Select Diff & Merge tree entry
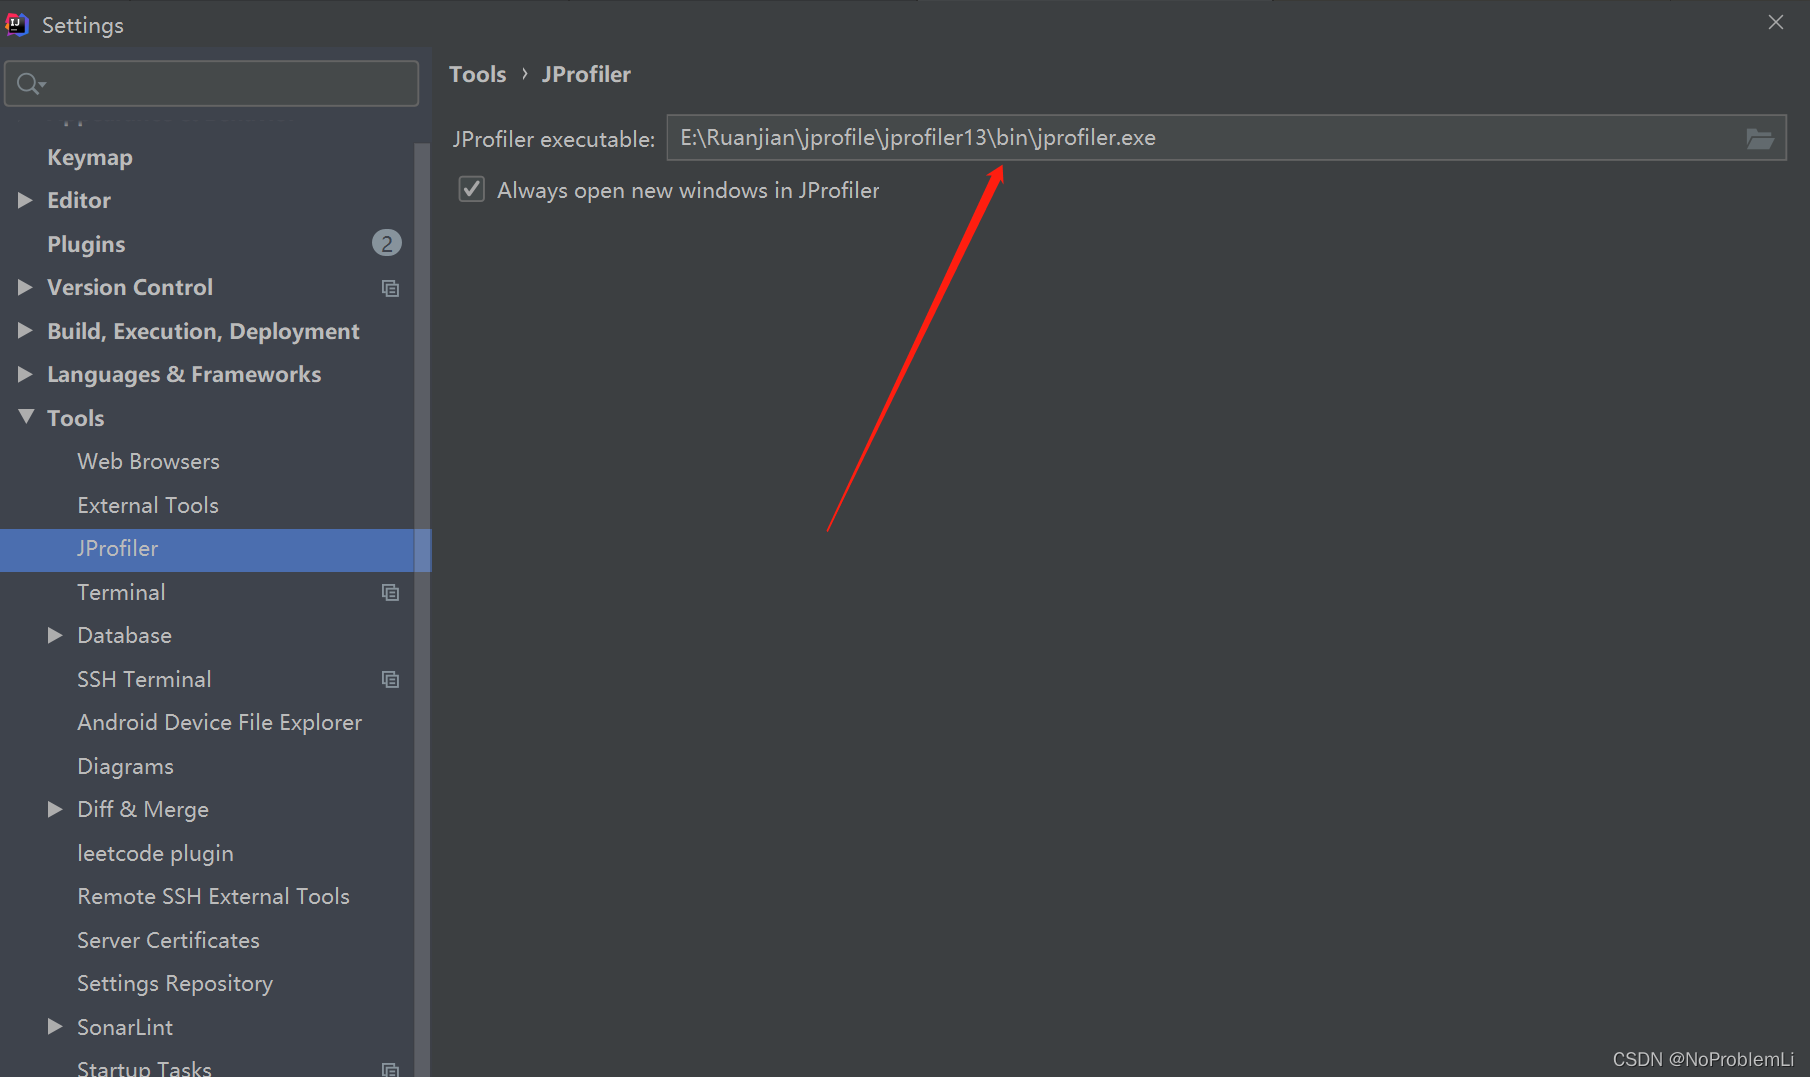The height and width of the screenshot is (1077, 1810). tap(143, 810)
